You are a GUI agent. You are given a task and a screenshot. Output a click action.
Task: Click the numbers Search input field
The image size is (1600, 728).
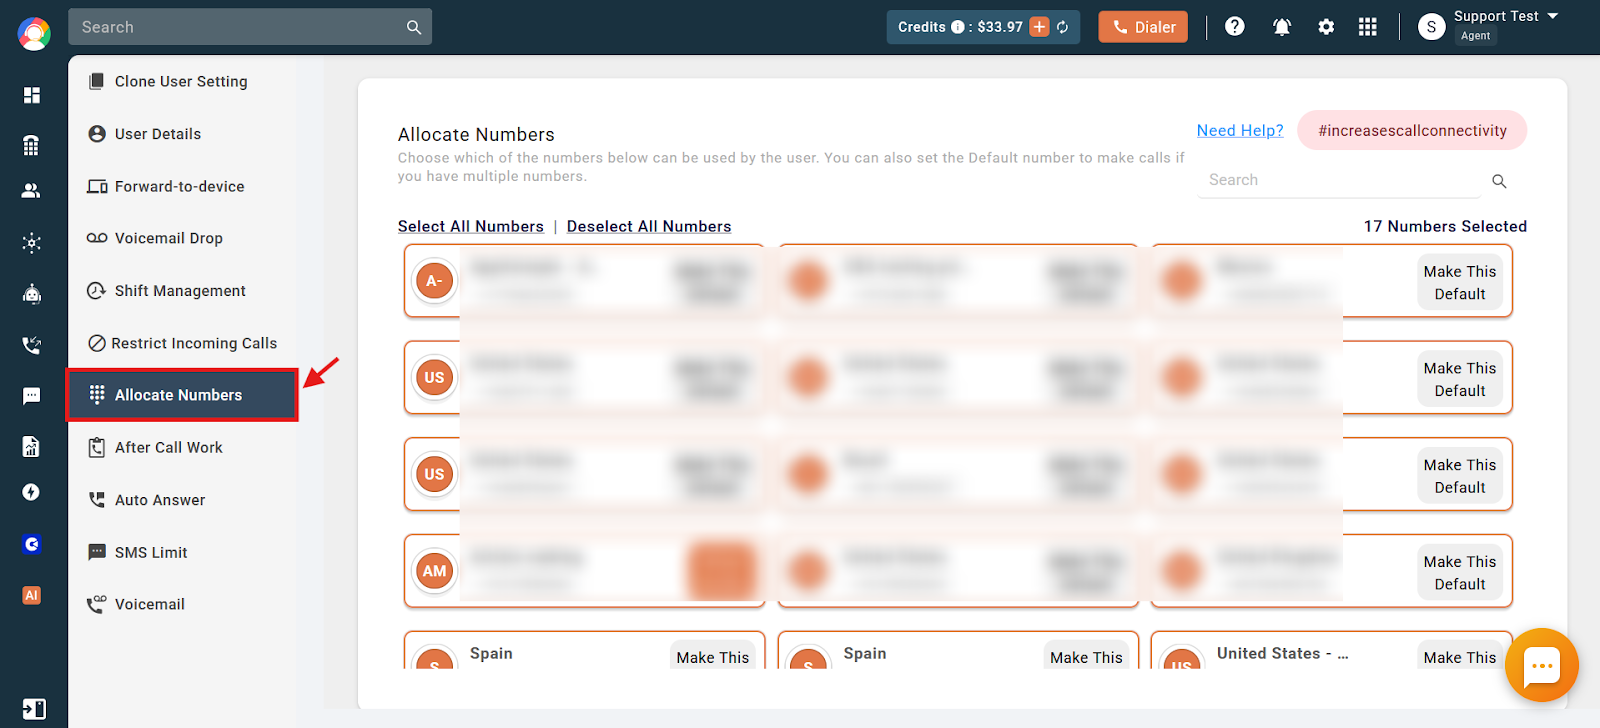click(1340, 180)
